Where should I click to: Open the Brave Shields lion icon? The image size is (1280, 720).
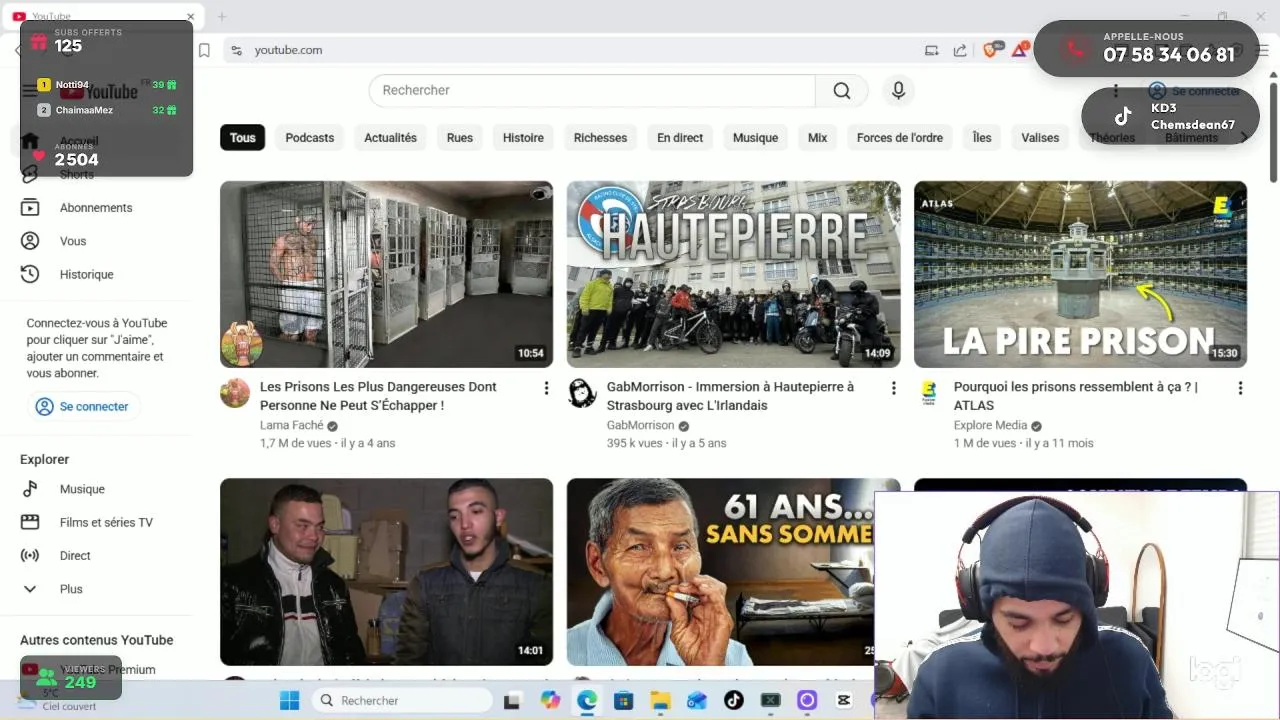(x=991, y=49)
